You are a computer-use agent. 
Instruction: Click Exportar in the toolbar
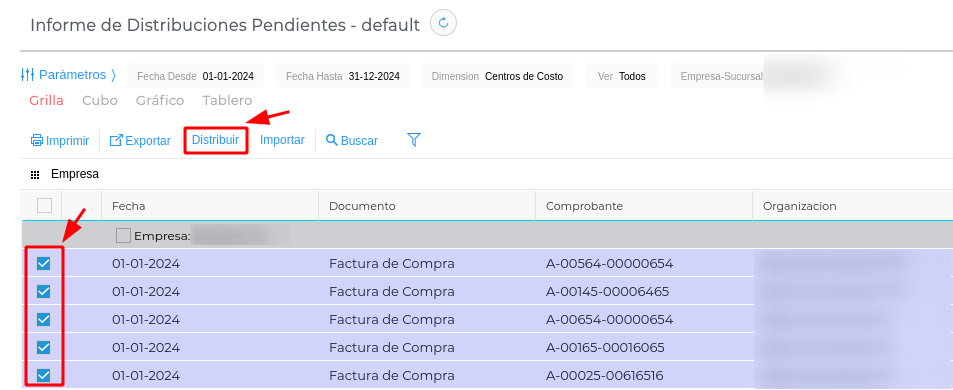pos(140,140)
